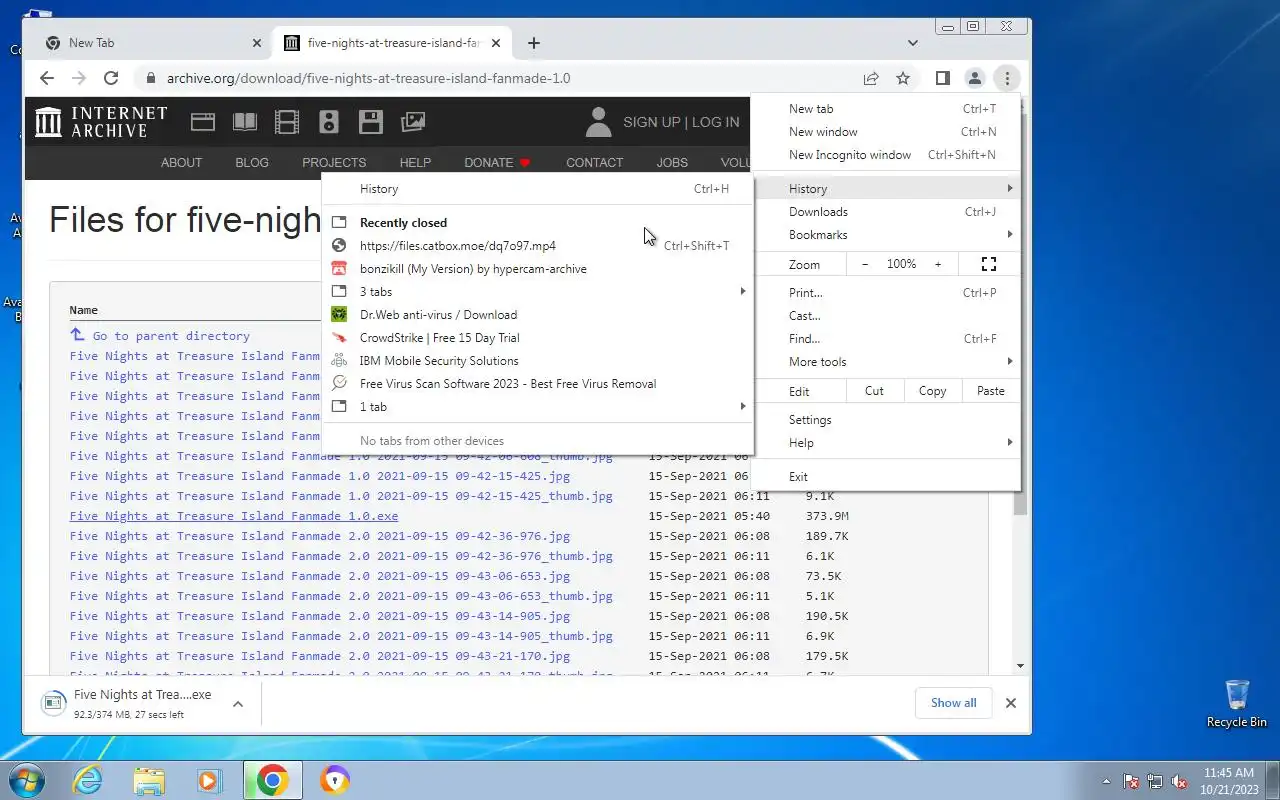Reload the page with refresh icon
Image resolution: width=1280 pixels, height=800 pixels.
(x=111, y=78)
